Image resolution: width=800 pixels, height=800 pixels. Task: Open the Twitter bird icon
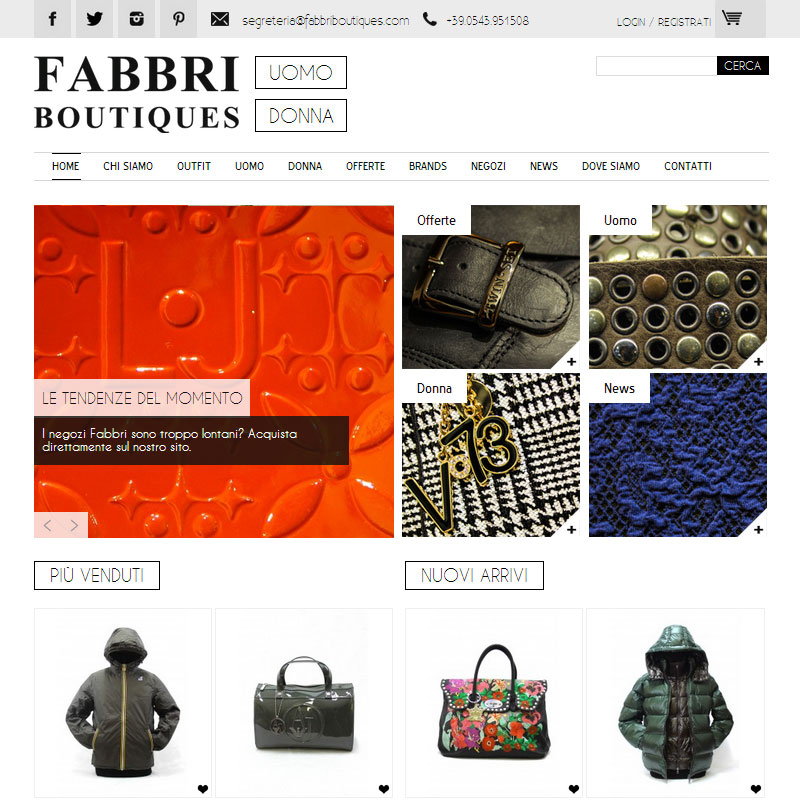pos(94,19)
